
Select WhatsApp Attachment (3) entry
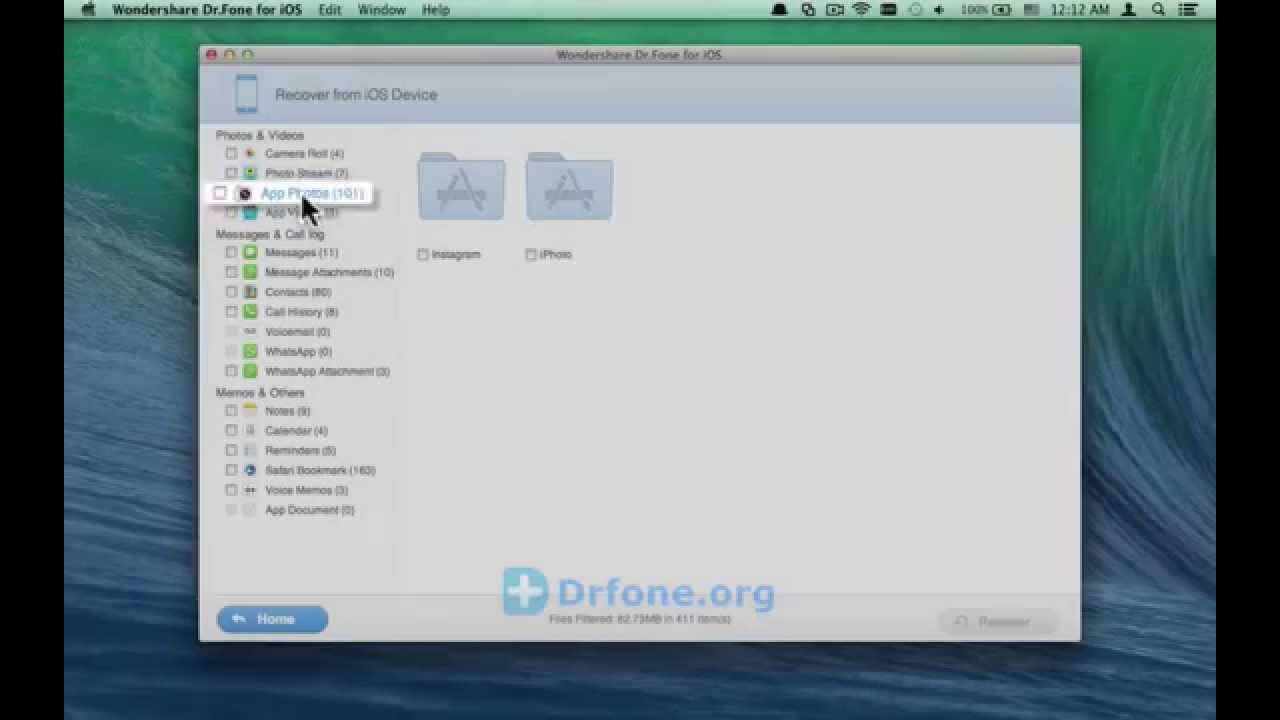tap(327, 371)
